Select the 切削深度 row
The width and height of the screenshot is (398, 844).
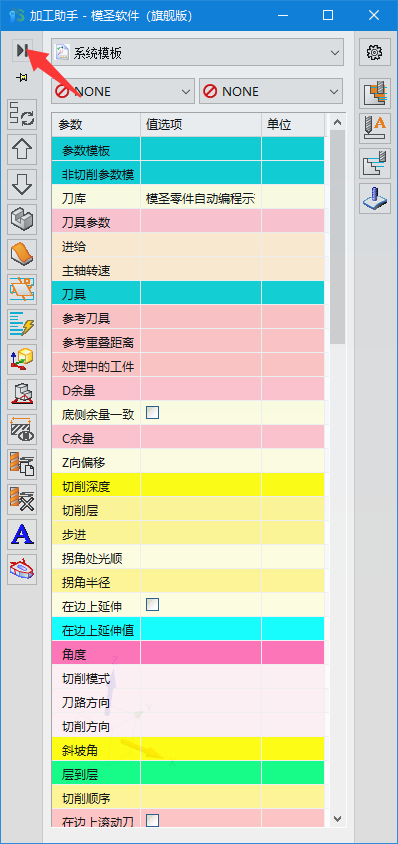tap(188, 485)
